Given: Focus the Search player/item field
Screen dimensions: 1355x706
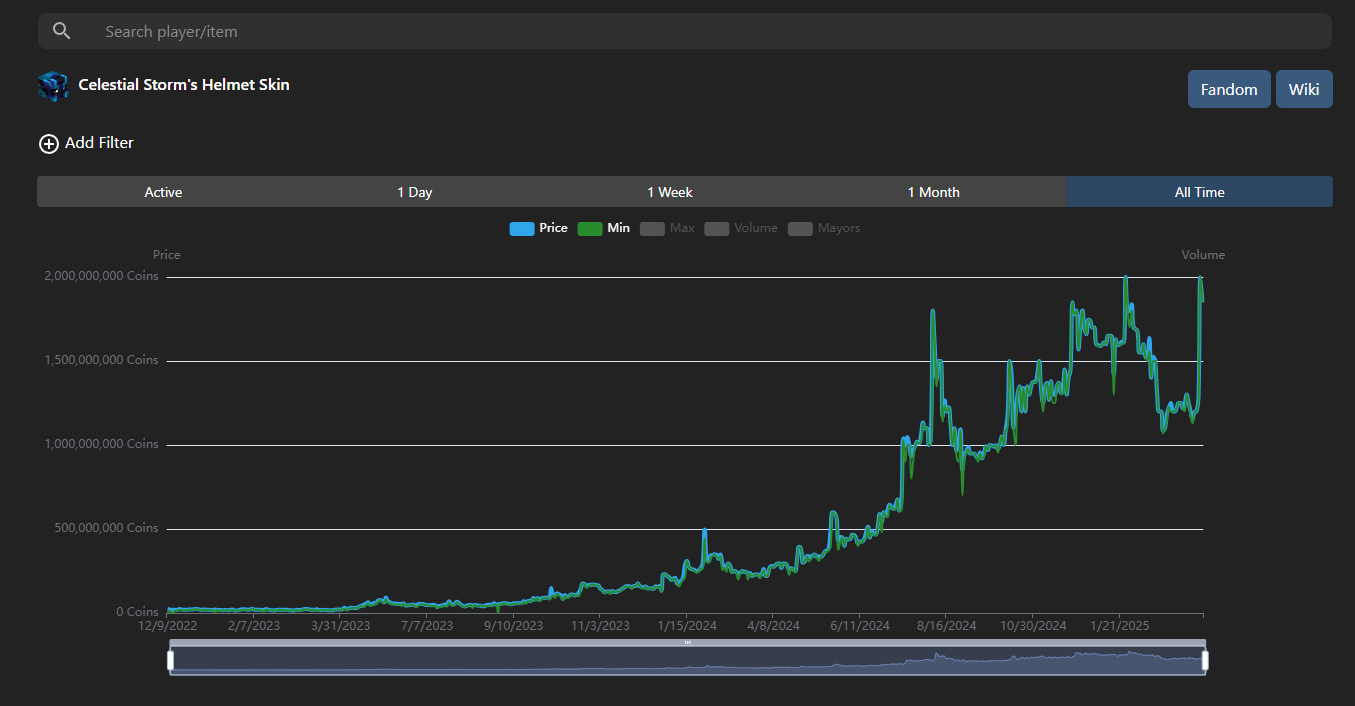Looking at the screenshot, I should tap(685, 31).
